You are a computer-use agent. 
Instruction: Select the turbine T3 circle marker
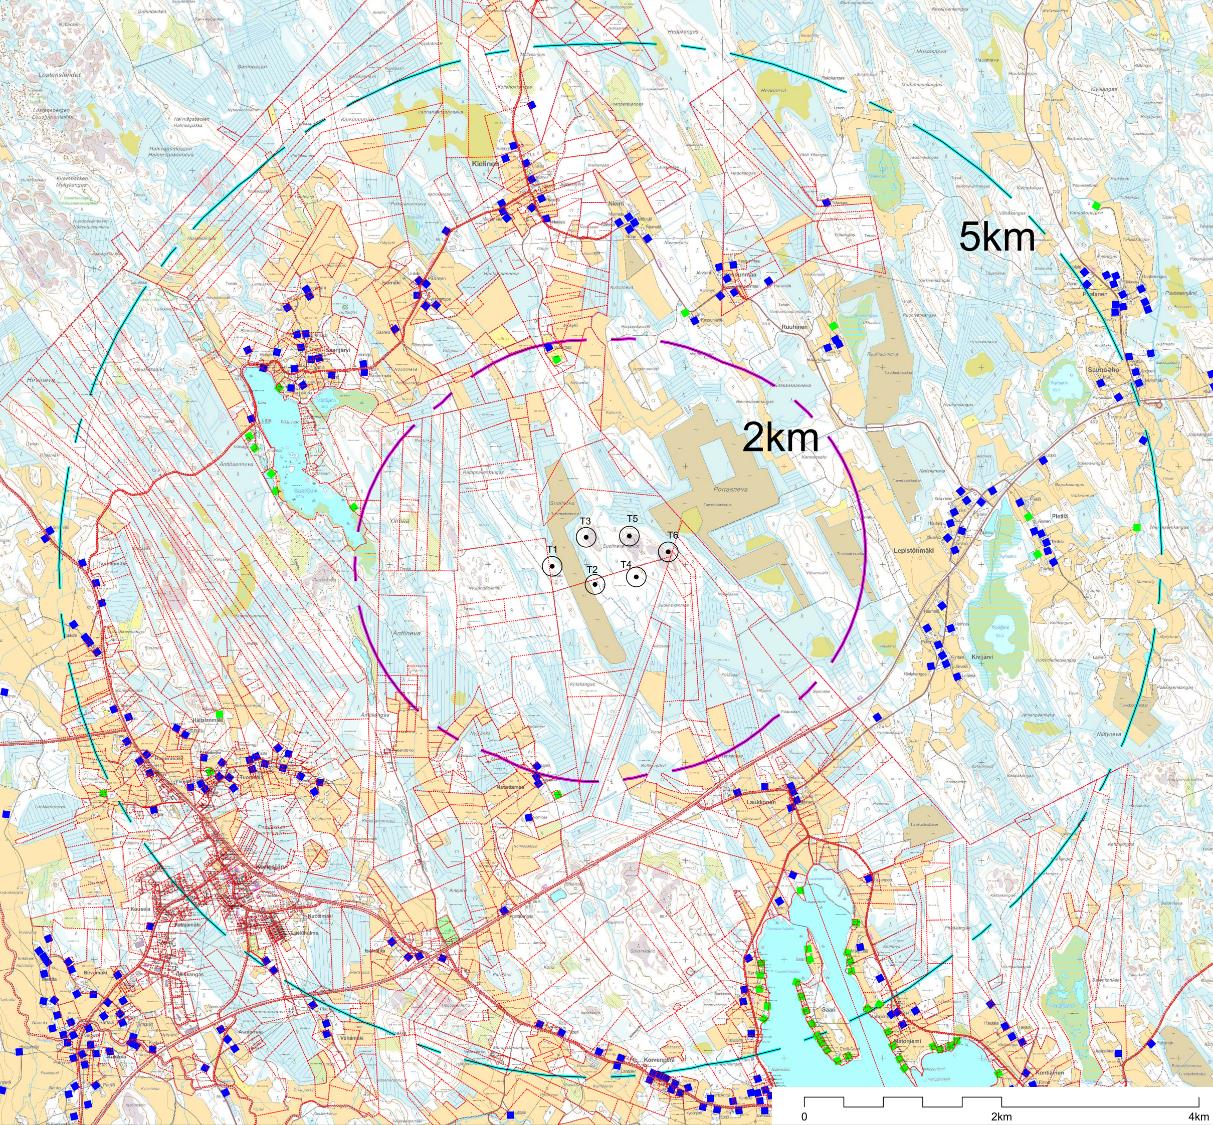click(x=586, y=537)
